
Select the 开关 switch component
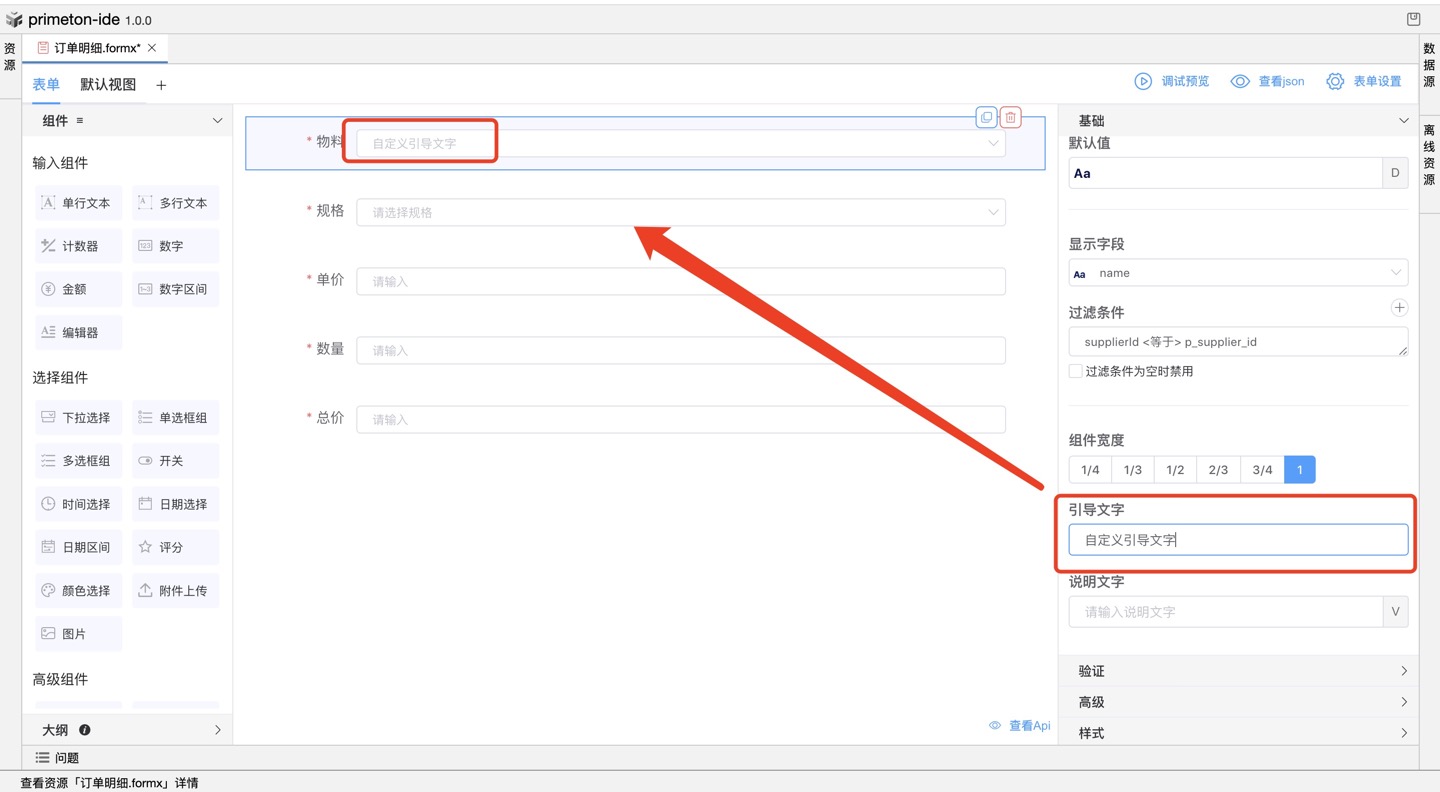175,461
